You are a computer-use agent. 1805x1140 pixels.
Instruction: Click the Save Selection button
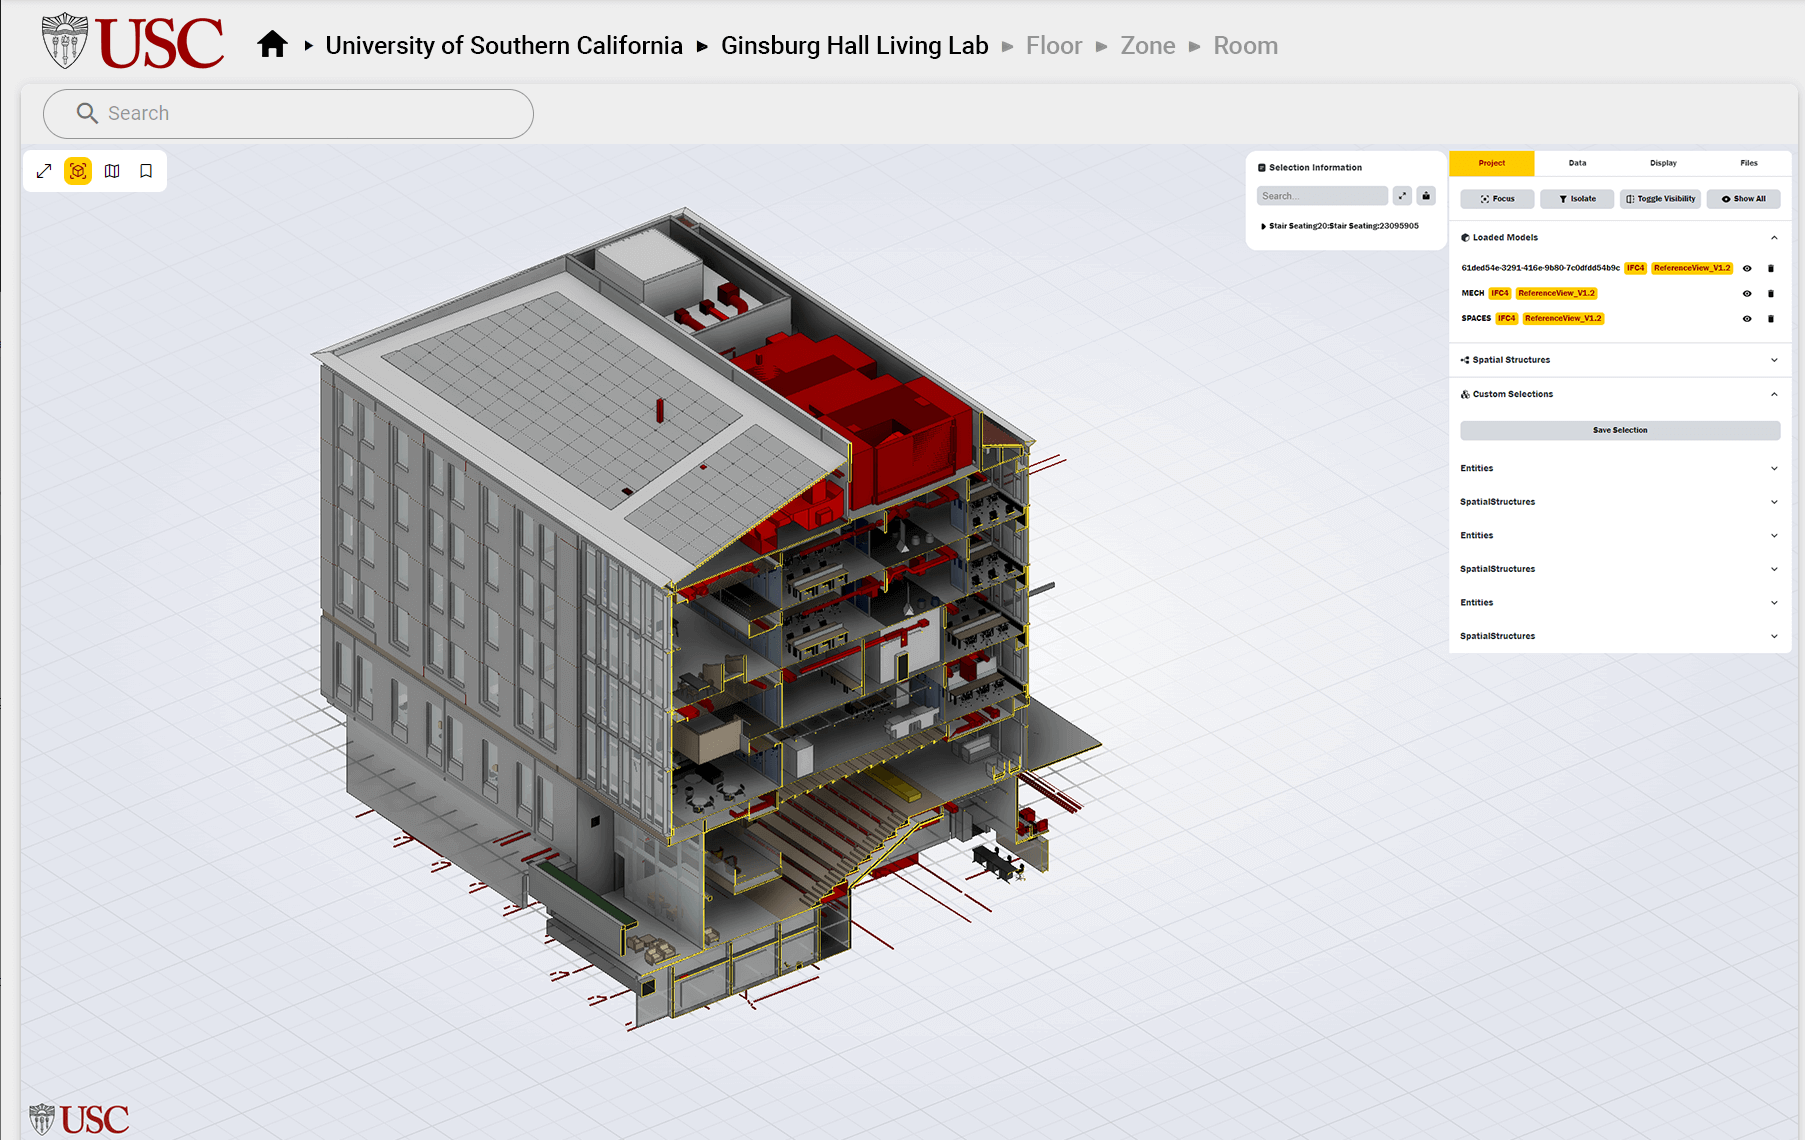(x=1620, y=430)
